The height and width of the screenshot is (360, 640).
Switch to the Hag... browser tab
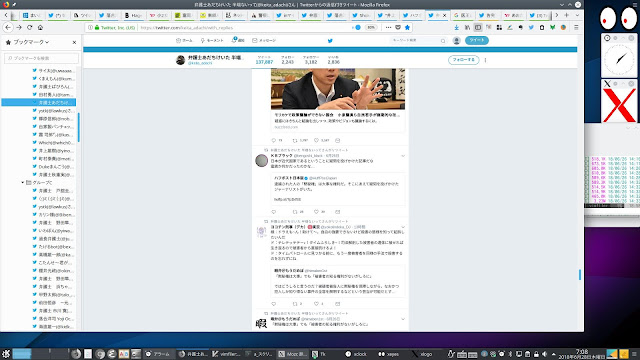(x=133, y=15)
